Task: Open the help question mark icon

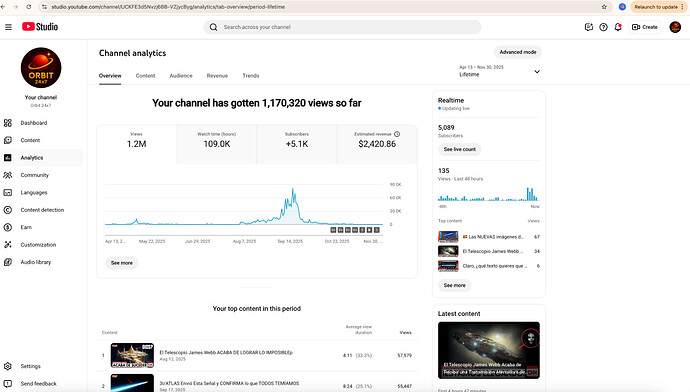Action: pyautogui.click(x=603, y=27)
